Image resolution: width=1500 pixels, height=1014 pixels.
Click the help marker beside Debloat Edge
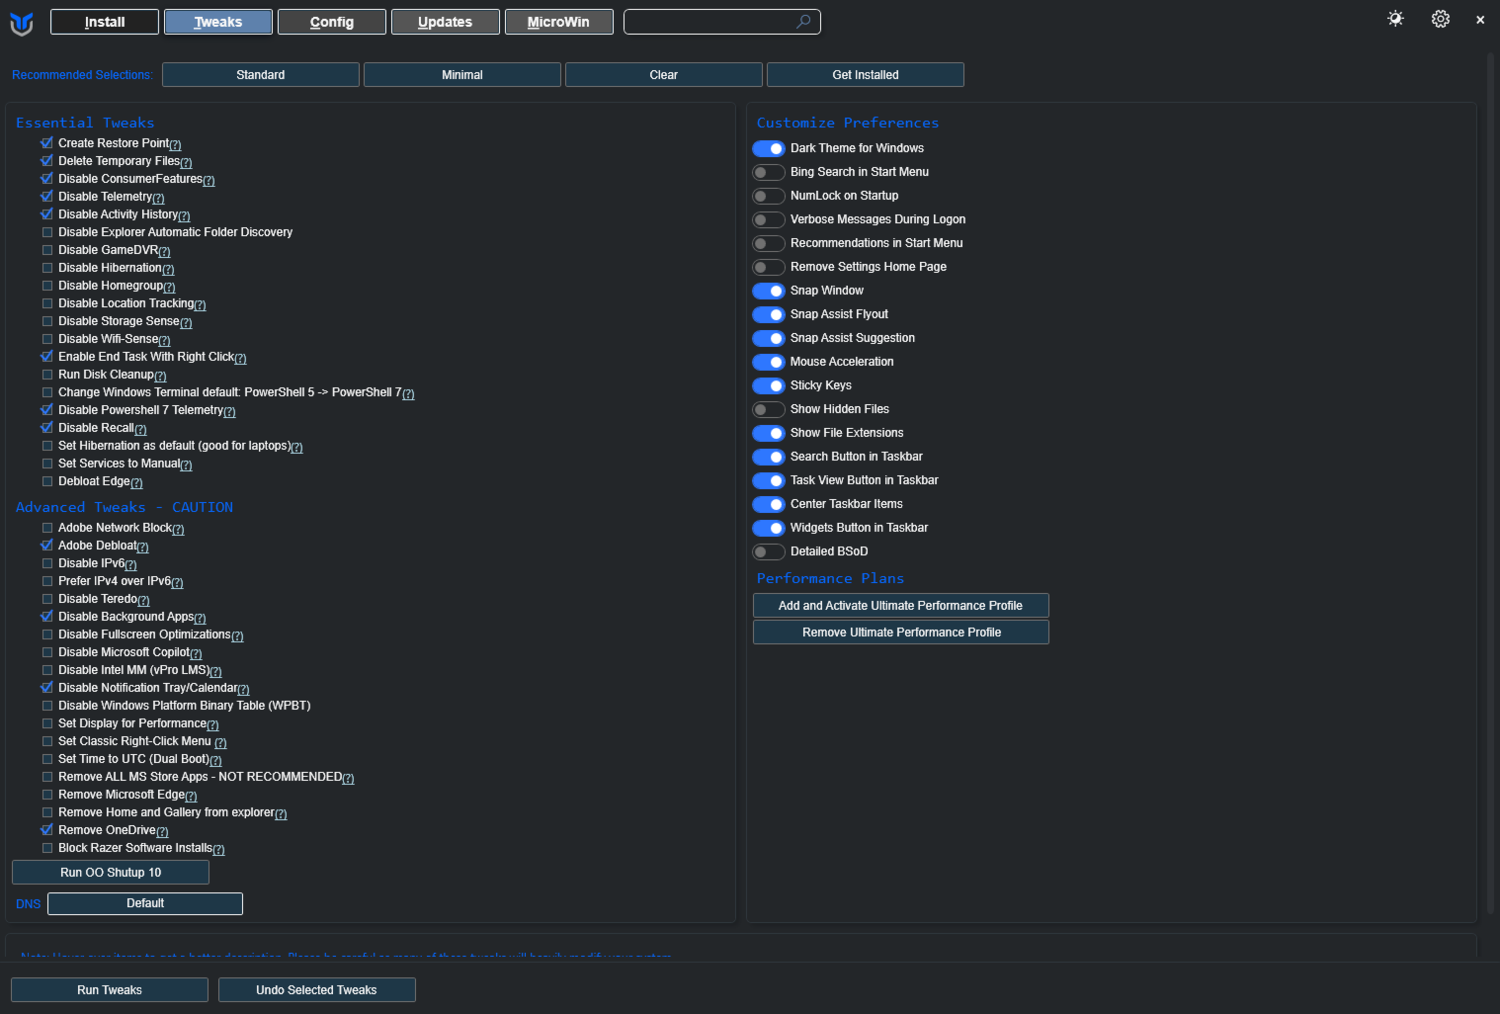pyautogui.click(x=137, y=483)
